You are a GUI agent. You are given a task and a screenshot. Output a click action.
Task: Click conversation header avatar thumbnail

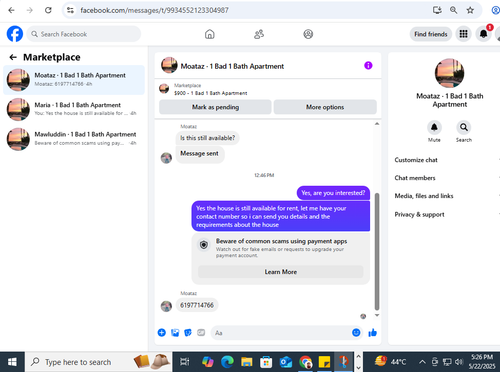tap(169, 65)
